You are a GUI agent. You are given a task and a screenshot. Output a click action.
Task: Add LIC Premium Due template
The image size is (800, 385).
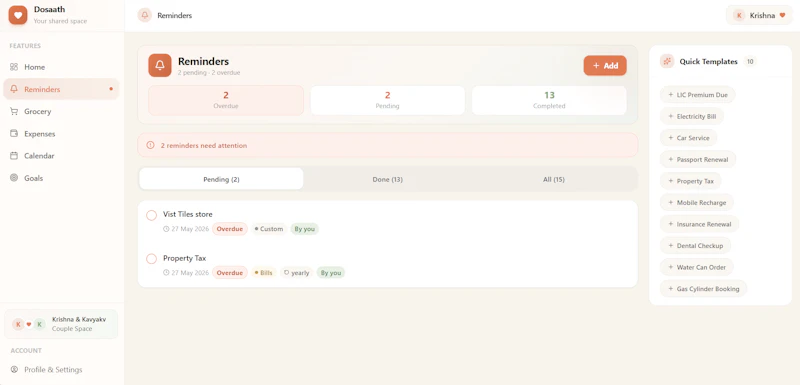697,95
